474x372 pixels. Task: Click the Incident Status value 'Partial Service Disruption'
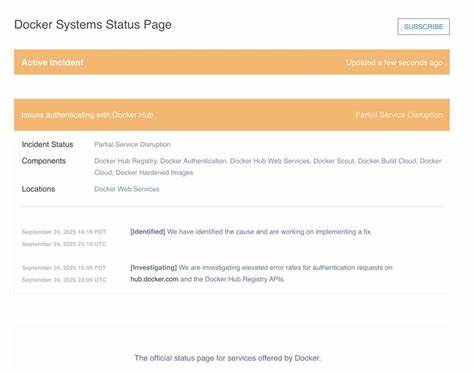[x=132, y=144]
